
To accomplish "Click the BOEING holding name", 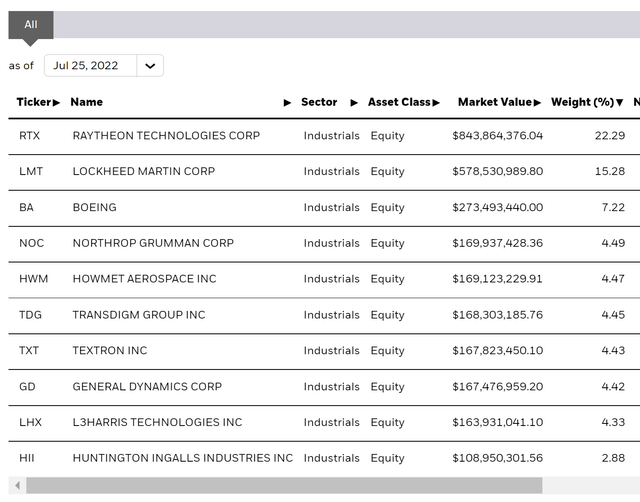I will coord(94,208).
